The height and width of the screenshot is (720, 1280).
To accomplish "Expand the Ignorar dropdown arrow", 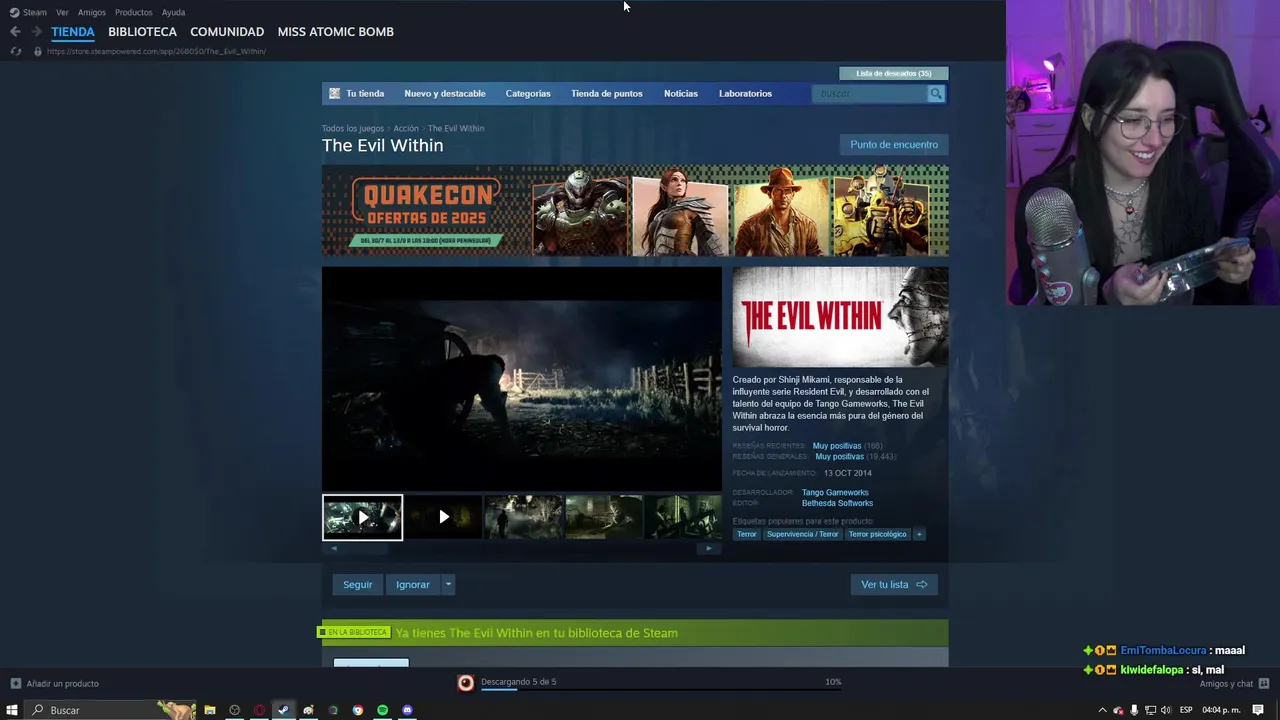I will (x=448, y=584).
